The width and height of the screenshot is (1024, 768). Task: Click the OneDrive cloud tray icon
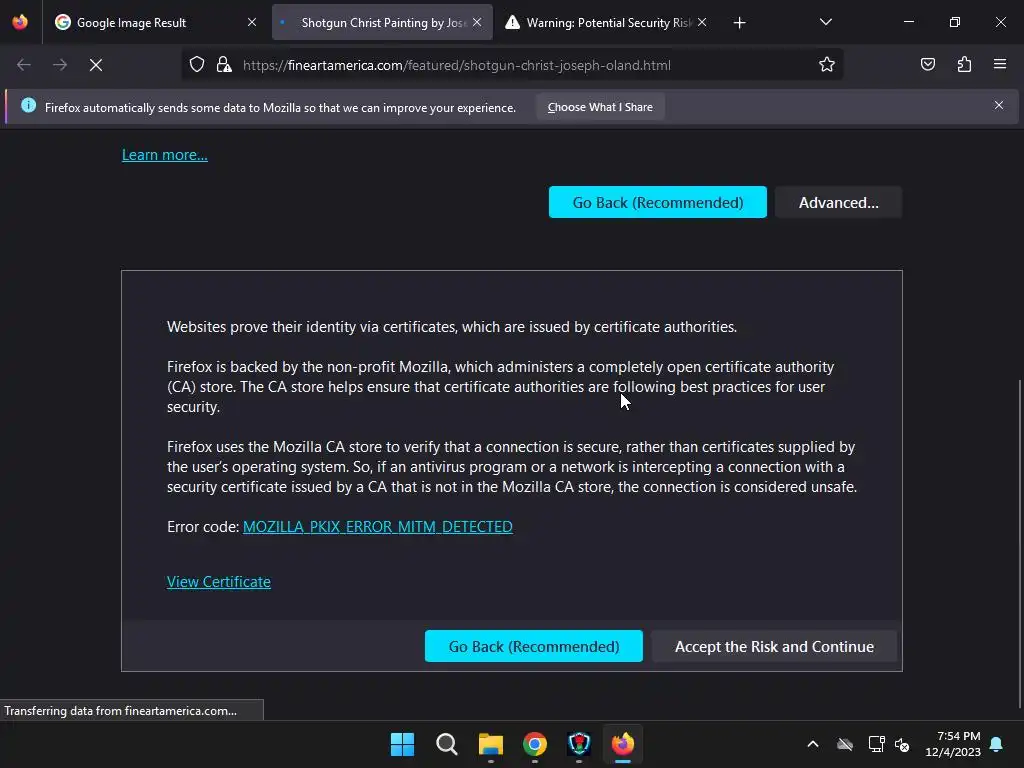845,744
